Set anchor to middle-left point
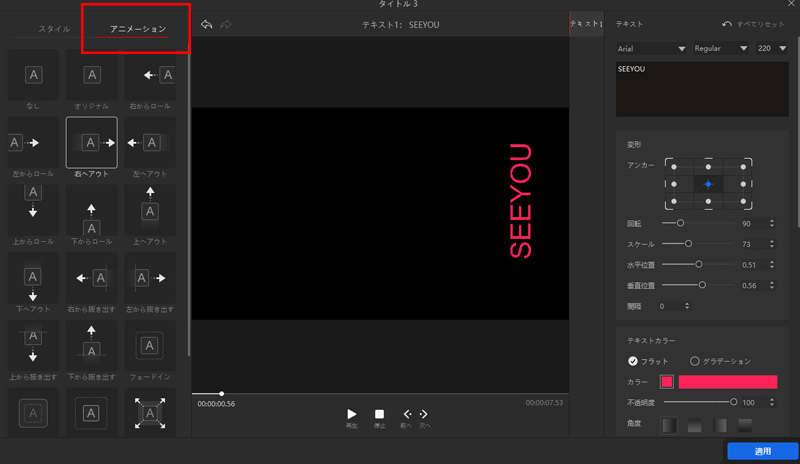The height and width of the screenshot is (464, 800). tap(674, 184)
